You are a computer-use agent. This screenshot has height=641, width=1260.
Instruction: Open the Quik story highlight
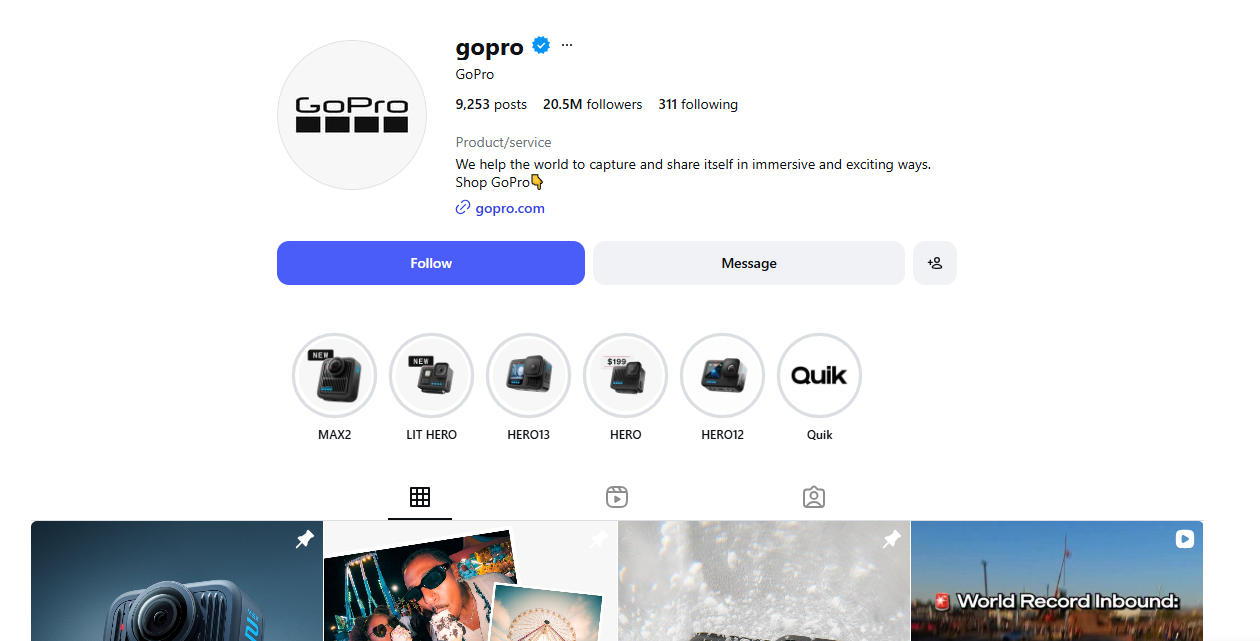(x=819, y=375)
